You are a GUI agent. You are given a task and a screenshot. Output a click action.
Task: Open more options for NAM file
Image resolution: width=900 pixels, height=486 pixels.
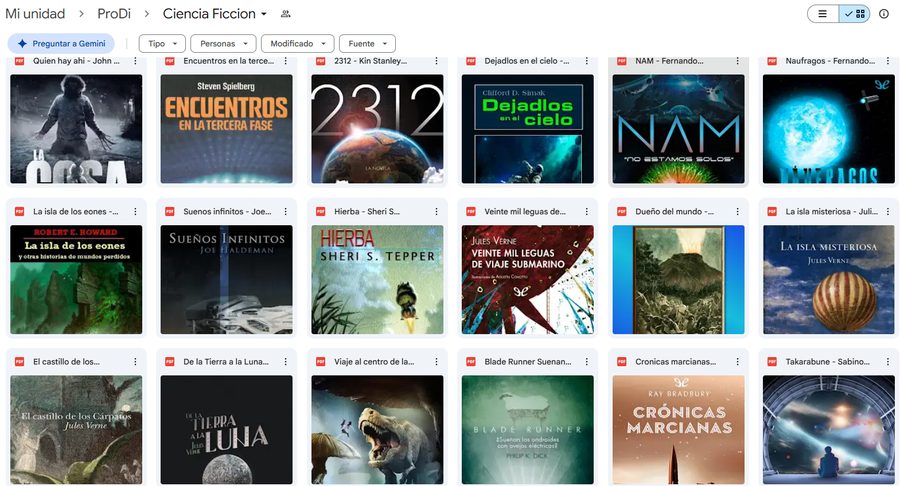738,61
